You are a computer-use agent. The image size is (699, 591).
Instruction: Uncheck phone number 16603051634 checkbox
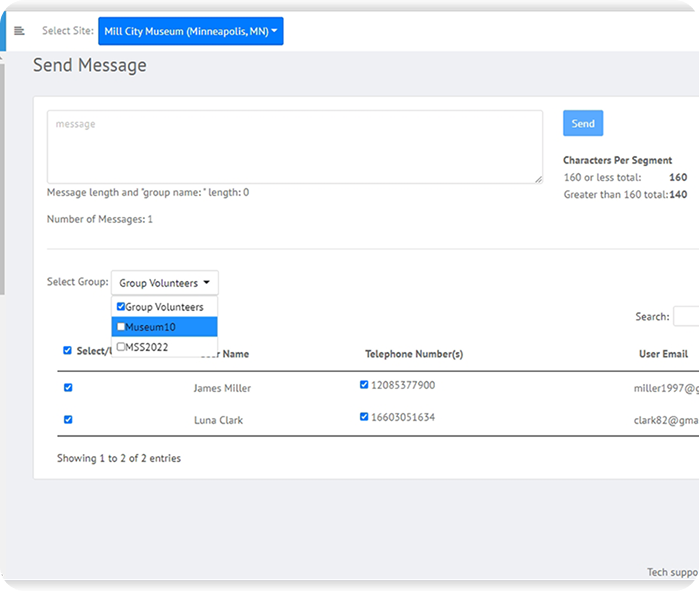tap(364, 417)
